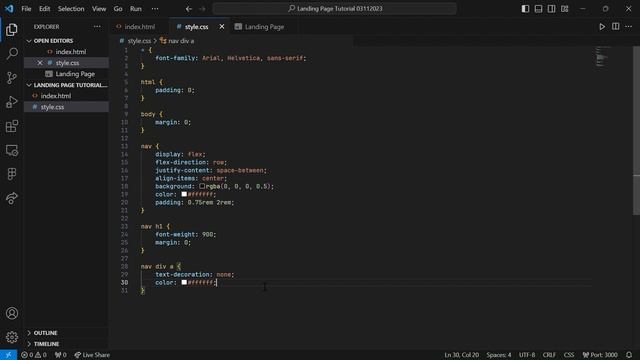Open nav color #ffffff swatch line 19

click(x=184, y=194)
